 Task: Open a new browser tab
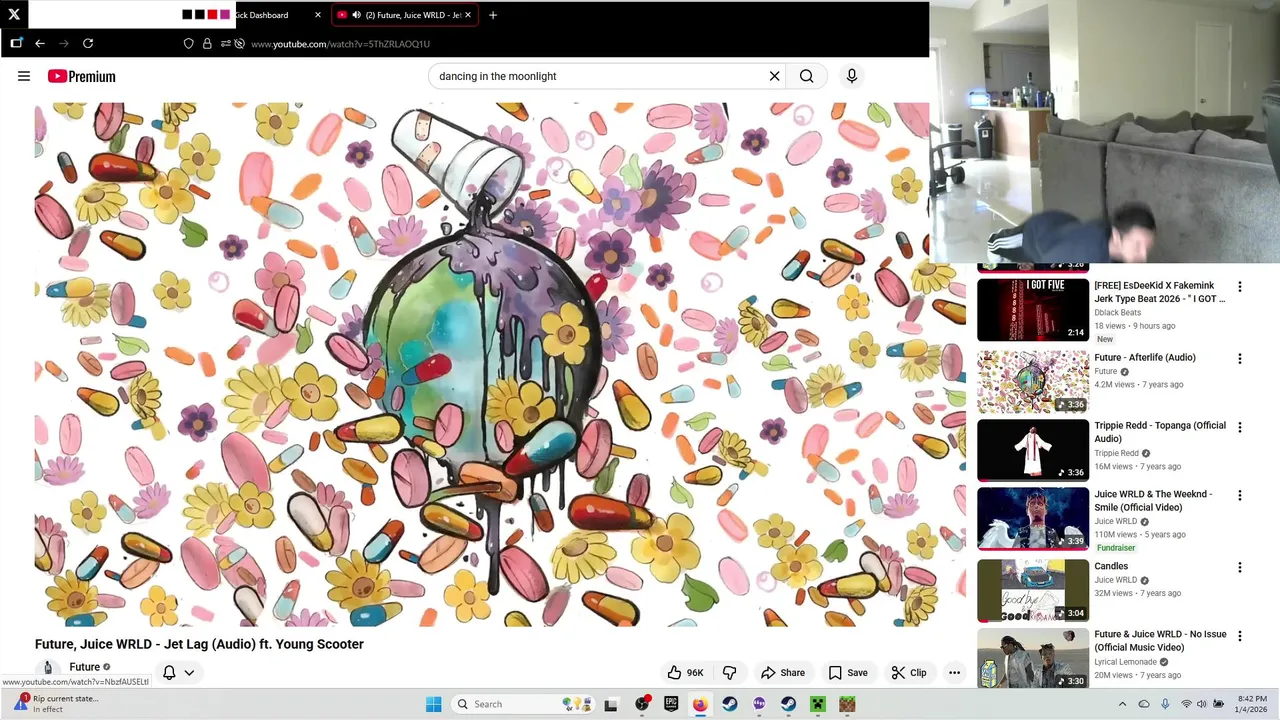pyautogui.click(x=492, y=15)
